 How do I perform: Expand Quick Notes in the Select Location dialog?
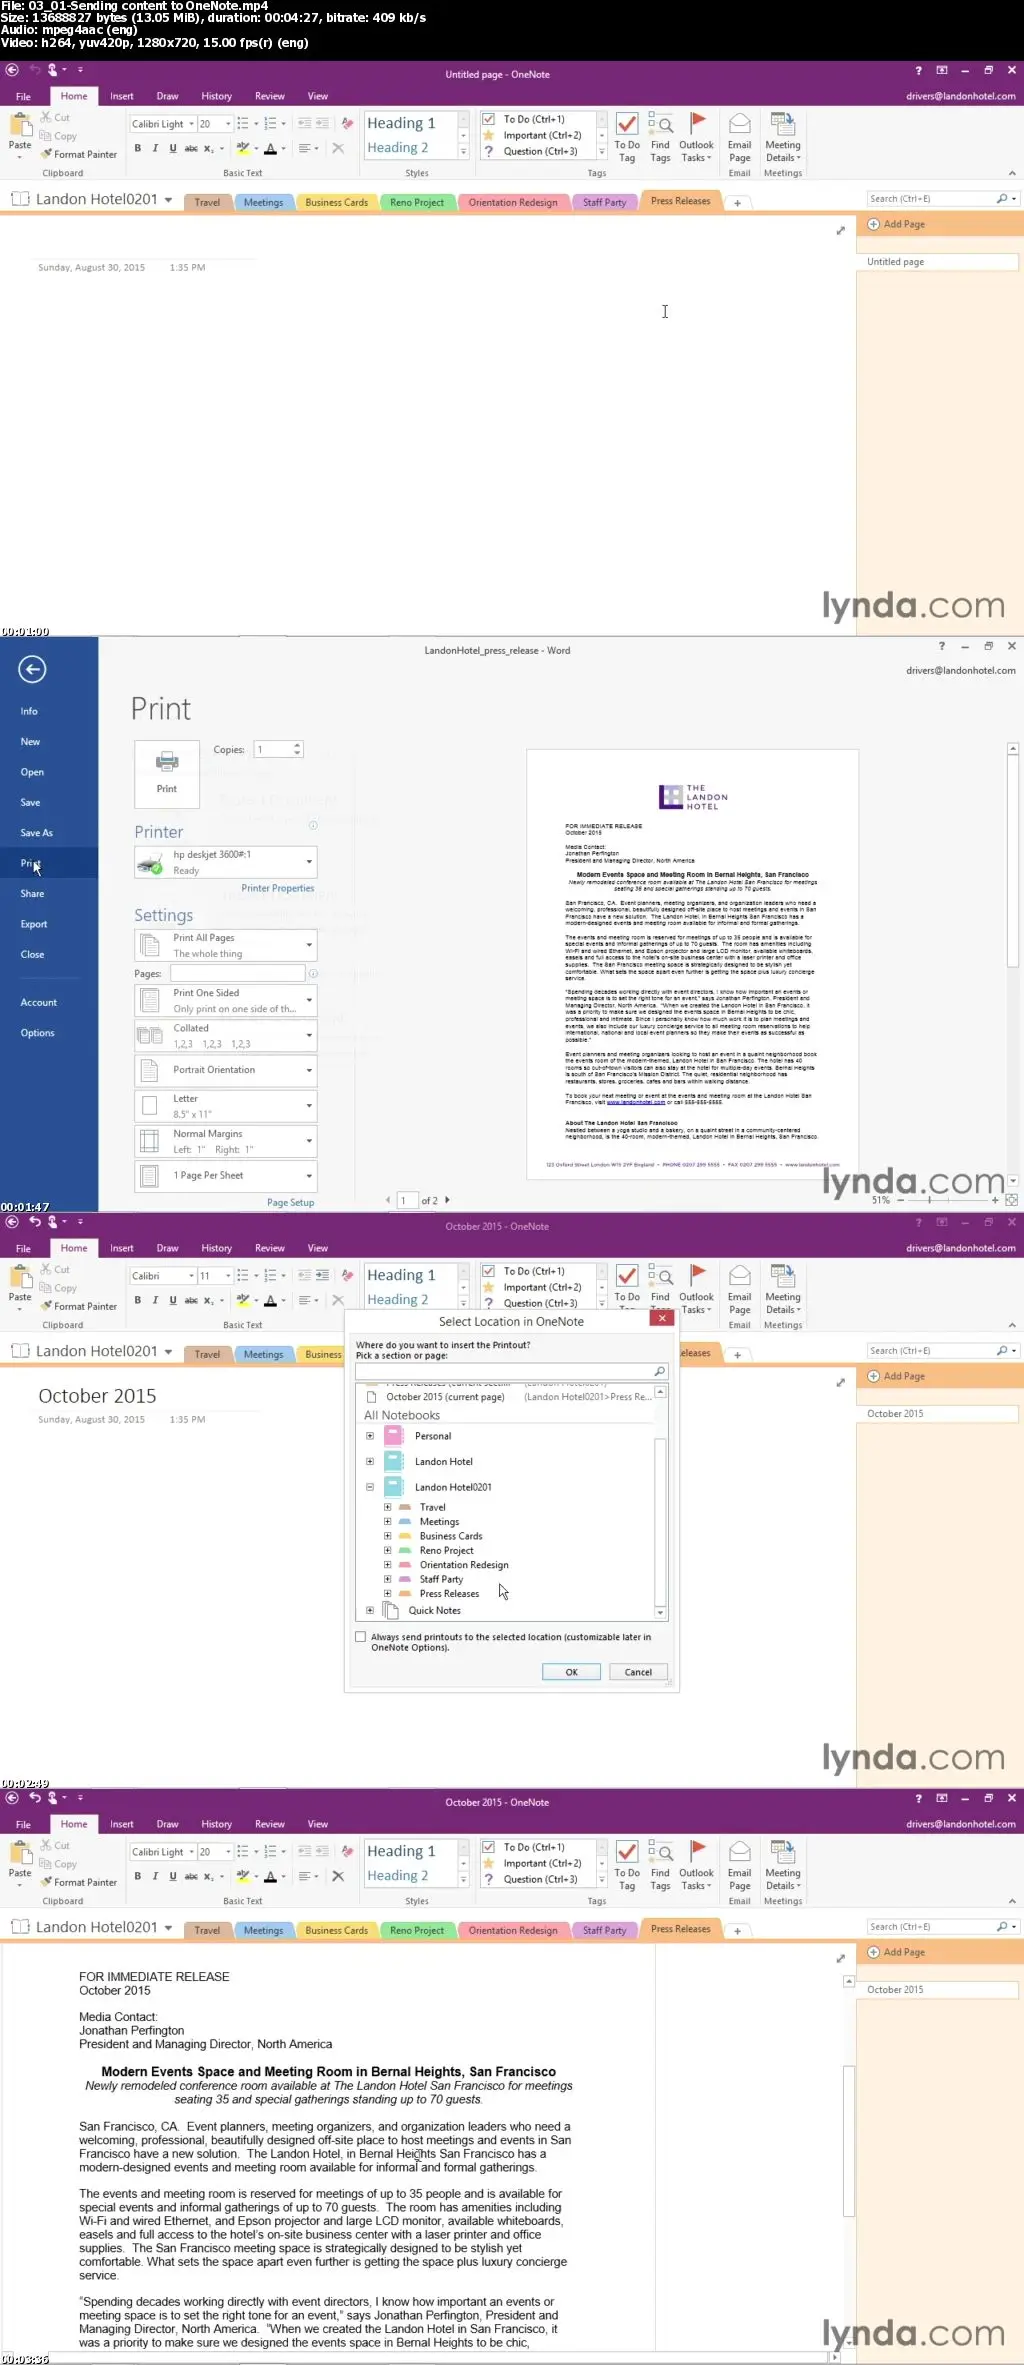[x=370, y=1610]
